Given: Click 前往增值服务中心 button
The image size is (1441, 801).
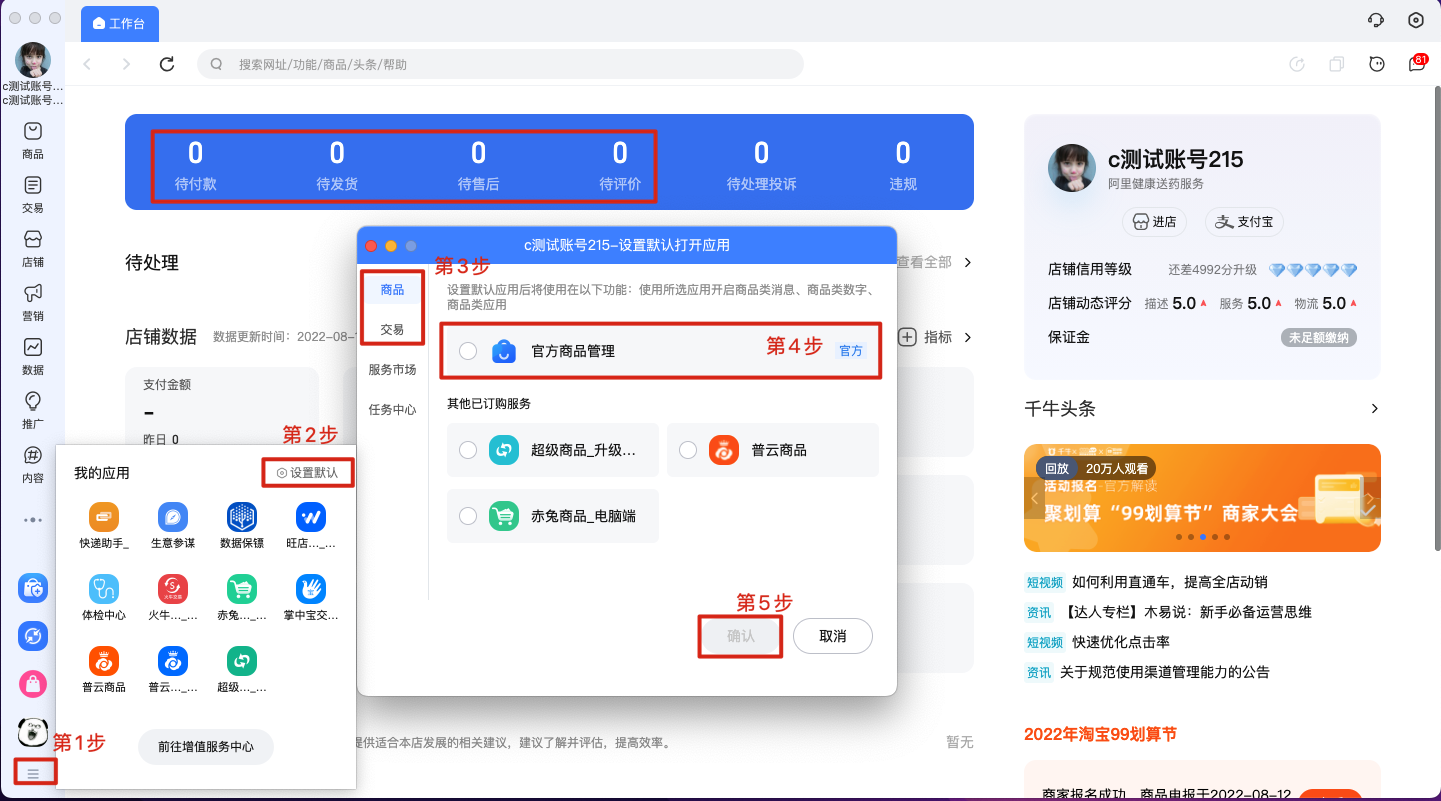Looking at the screenshot, I should (x=206, y=746).
